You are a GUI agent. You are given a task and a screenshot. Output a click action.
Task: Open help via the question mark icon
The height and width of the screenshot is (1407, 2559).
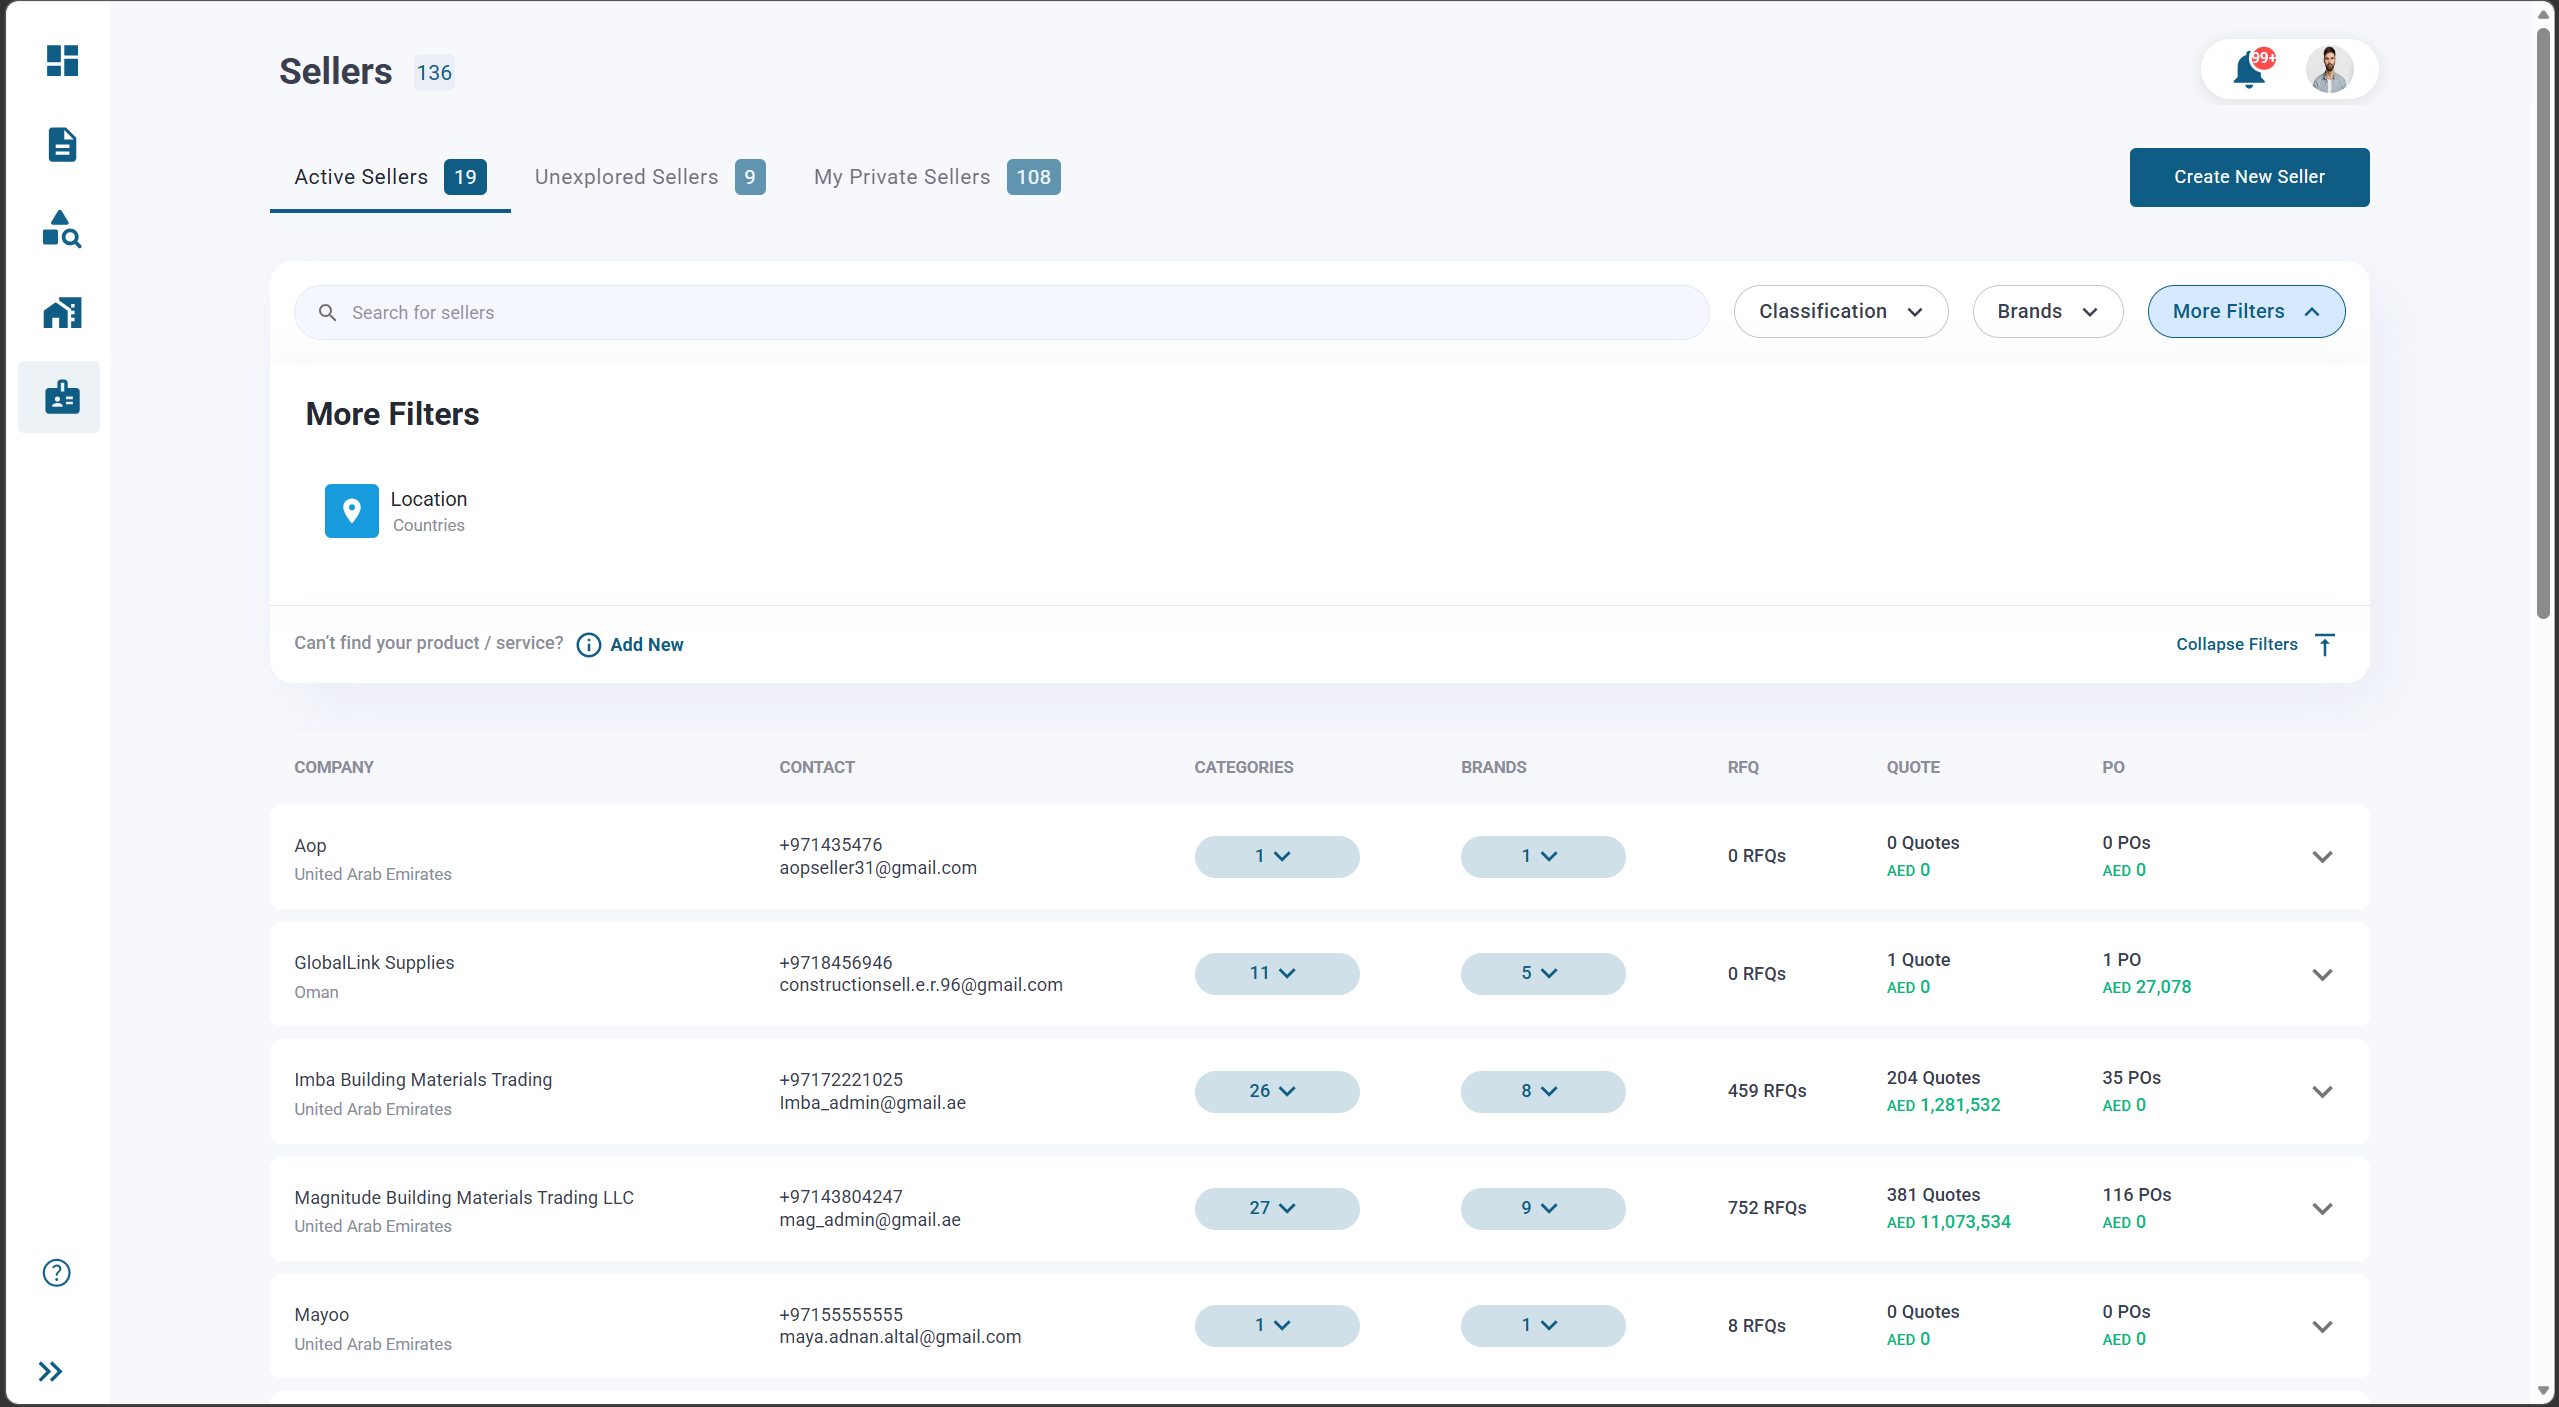[x=55, y=1273]
